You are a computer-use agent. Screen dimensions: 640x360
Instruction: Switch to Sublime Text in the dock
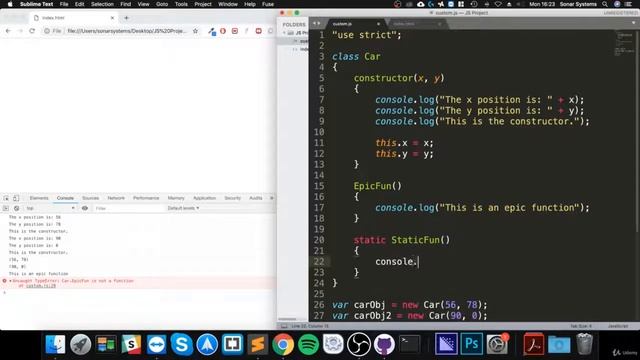tap(258, 344)
